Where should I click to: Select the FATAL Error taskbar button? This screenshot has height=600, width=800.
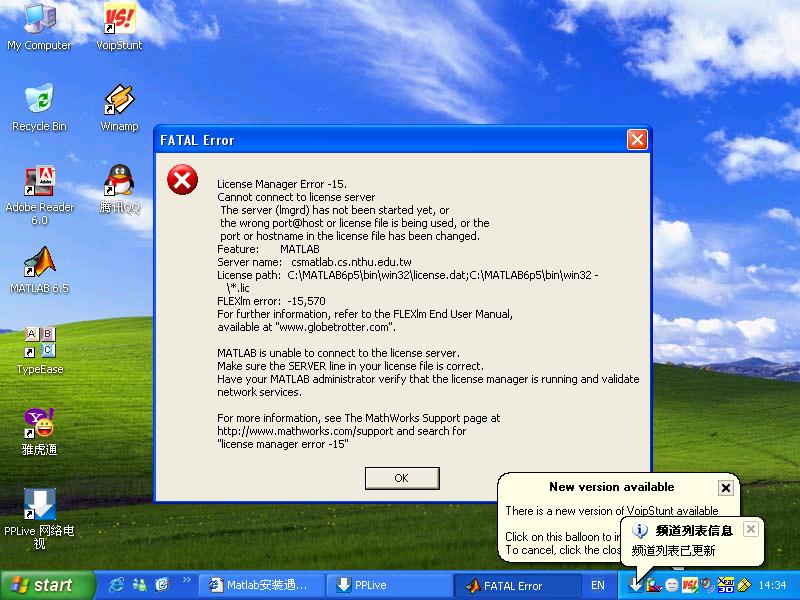coord(517,585)
